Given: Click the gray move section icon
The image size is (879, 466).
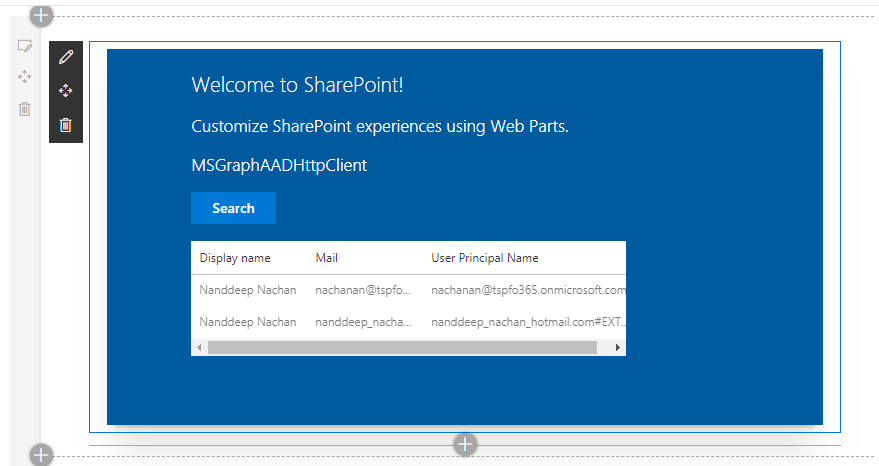Looking at the screenshot, I should 25,77.
